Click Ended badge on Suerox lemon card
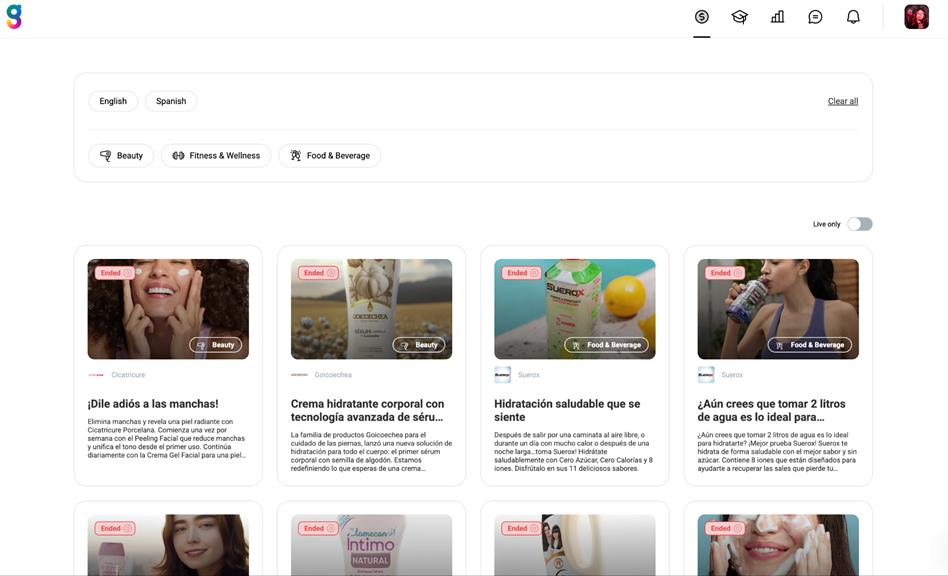This screenshot has height=576, width=948. [x=521, y=273]
